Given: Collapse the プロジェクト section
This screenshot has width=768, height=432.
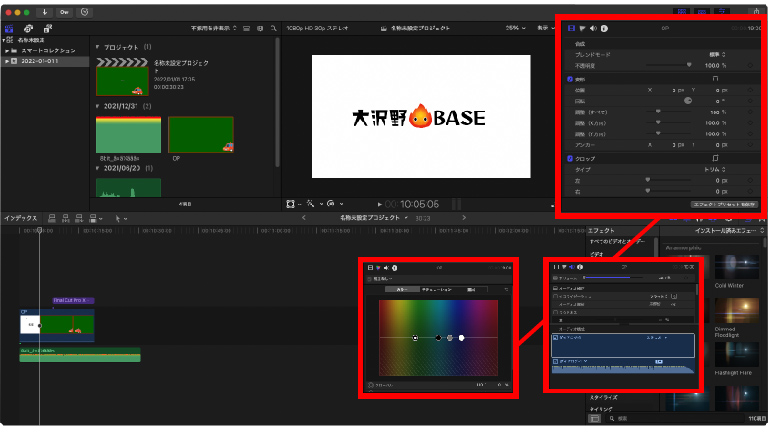Looking at the screenshot, I should pos(97,47).
